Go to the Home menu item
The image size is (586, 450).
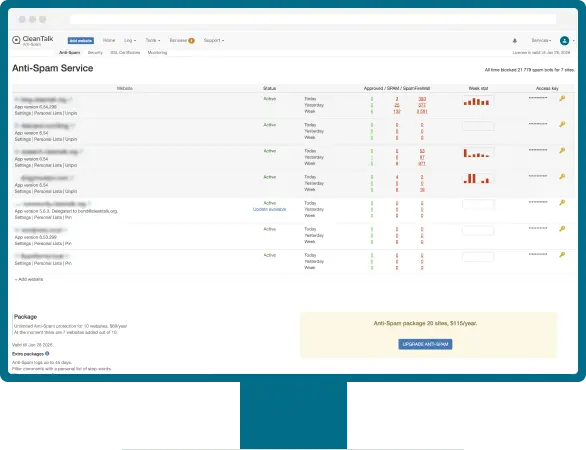[x=109, y=40]
